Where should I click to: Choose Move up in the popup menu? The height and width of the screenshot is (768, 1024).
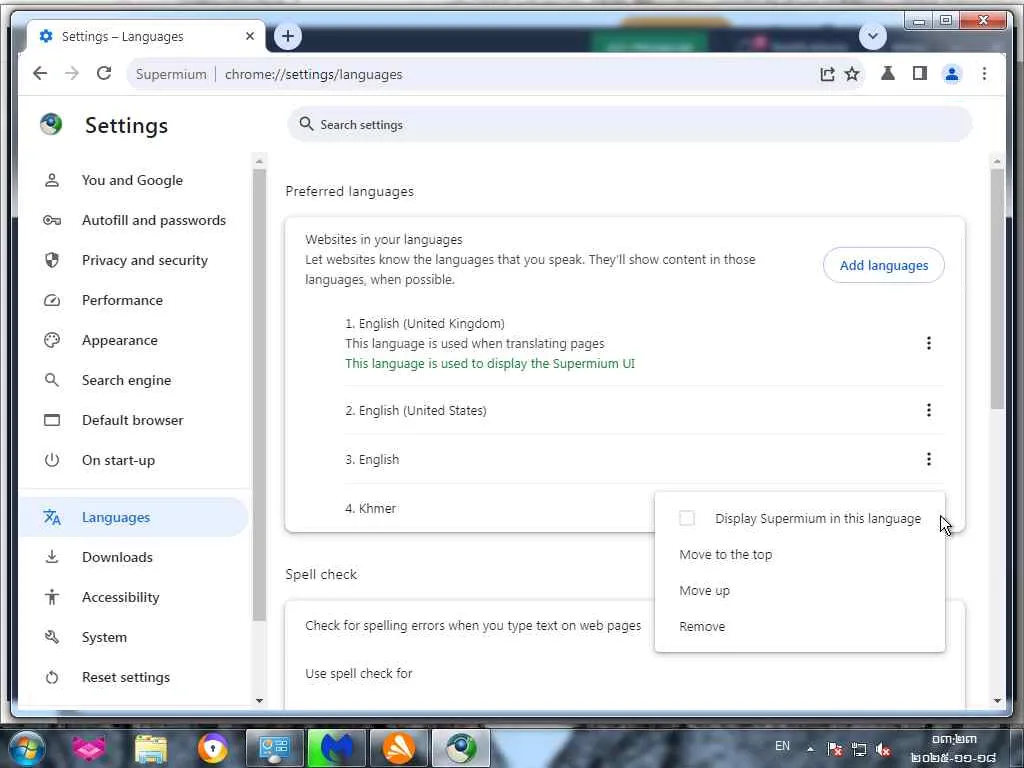point(799,590)
